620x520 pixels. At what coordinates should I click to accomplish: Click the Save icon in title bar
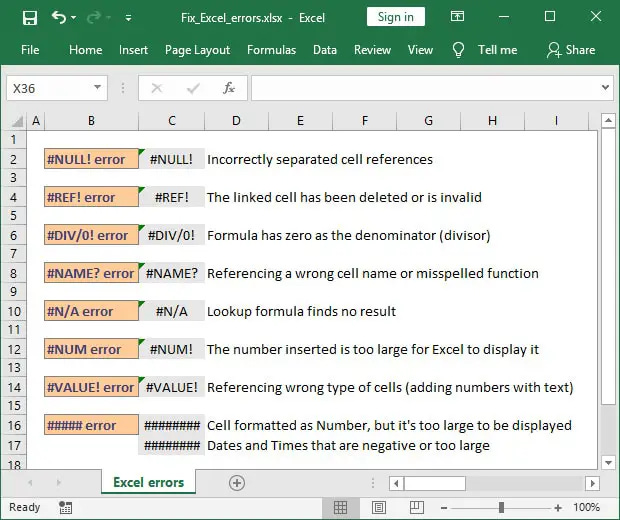(30, 18)
